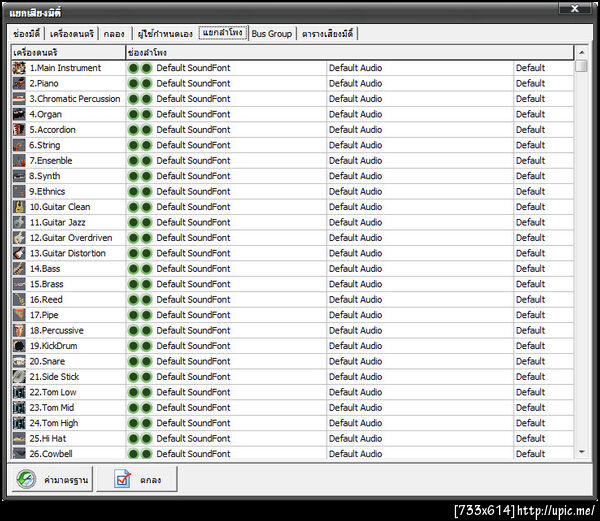
Task: Click the Brass instrument icon
Action: (19, 284)
